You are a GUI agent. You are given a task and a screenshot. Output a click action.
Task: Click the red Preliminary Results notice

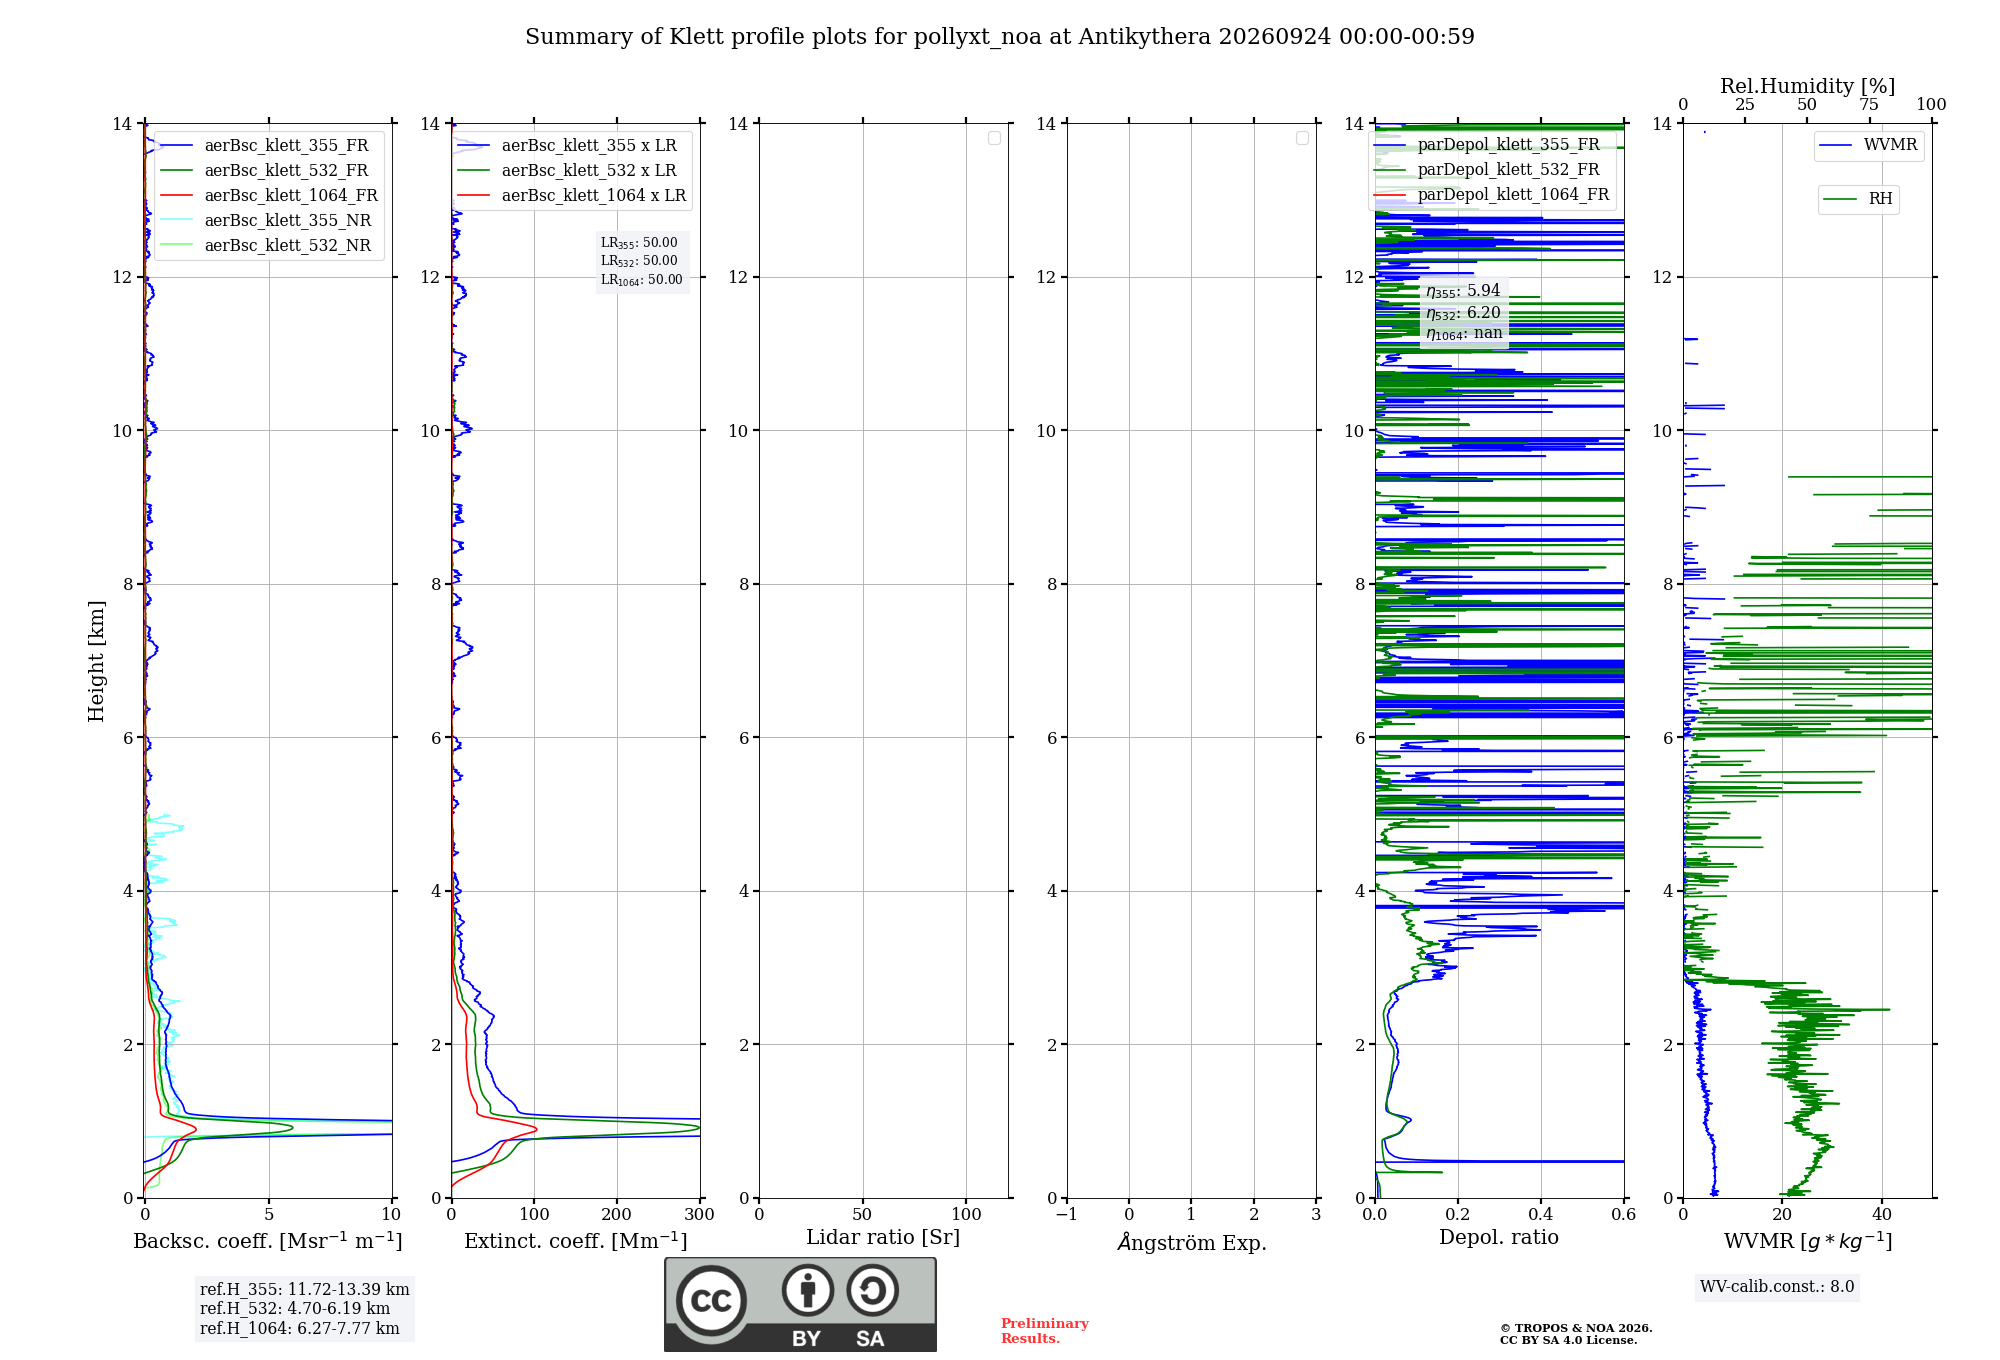[x=1045, y=1331]
